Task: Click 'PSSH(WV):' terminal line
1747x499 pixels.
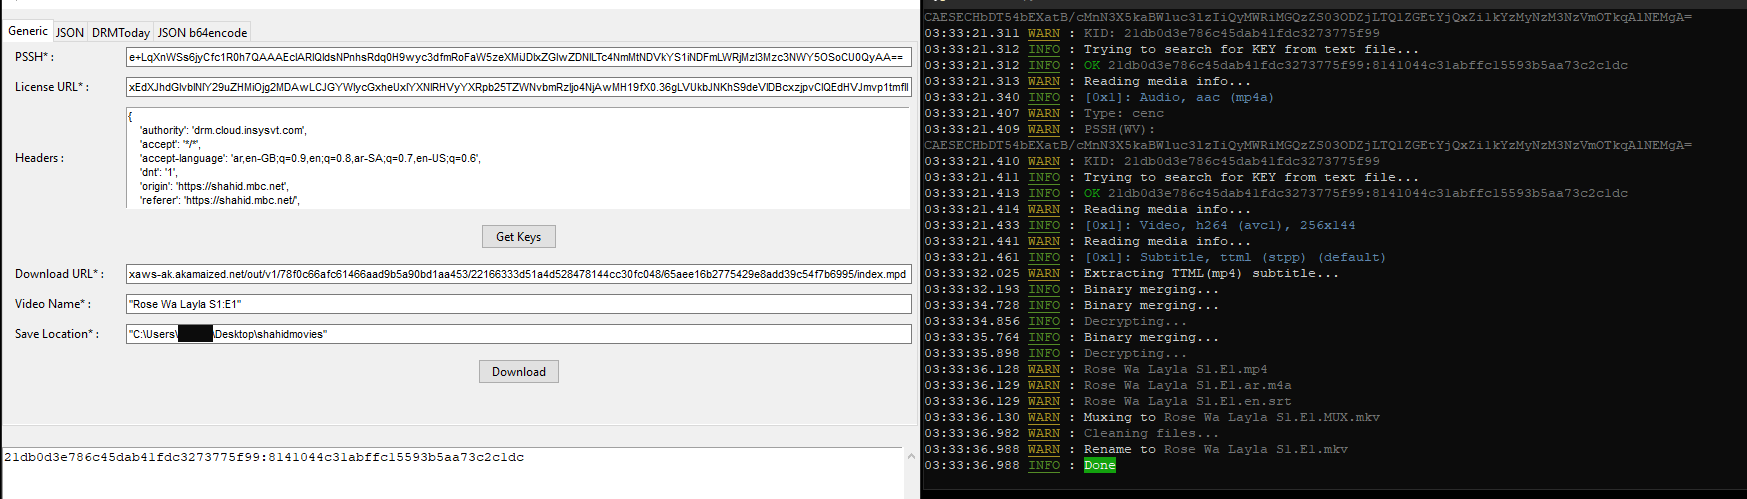Action: coord(1119,129)
